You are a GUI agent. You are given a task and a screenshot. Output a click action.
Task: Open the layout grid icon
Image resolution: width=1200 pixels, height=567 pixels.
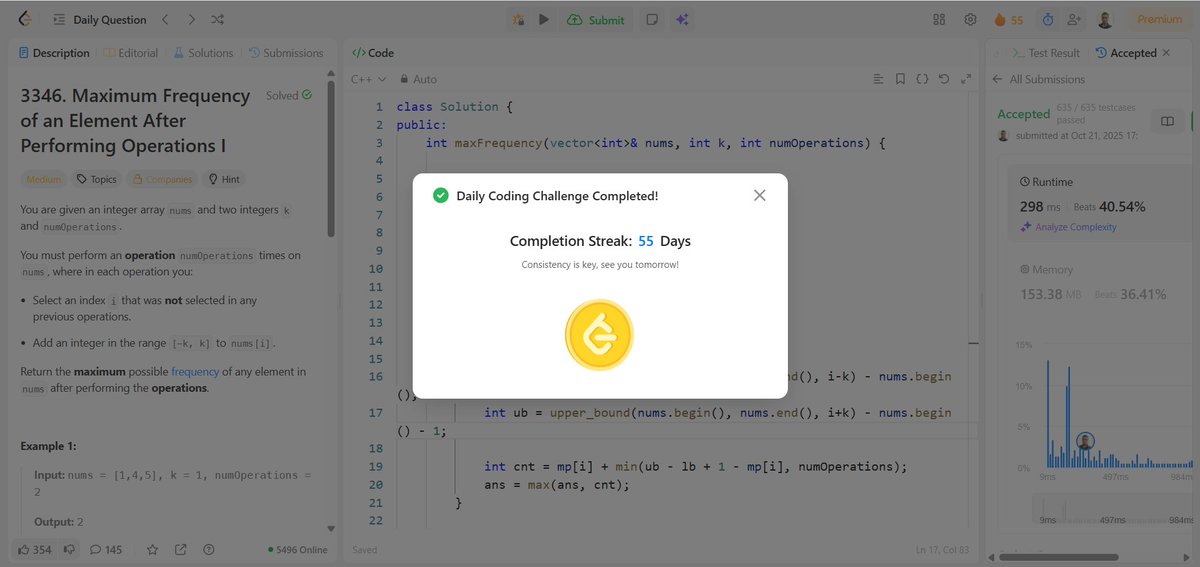pyautogui.click(x=939, y=19)
